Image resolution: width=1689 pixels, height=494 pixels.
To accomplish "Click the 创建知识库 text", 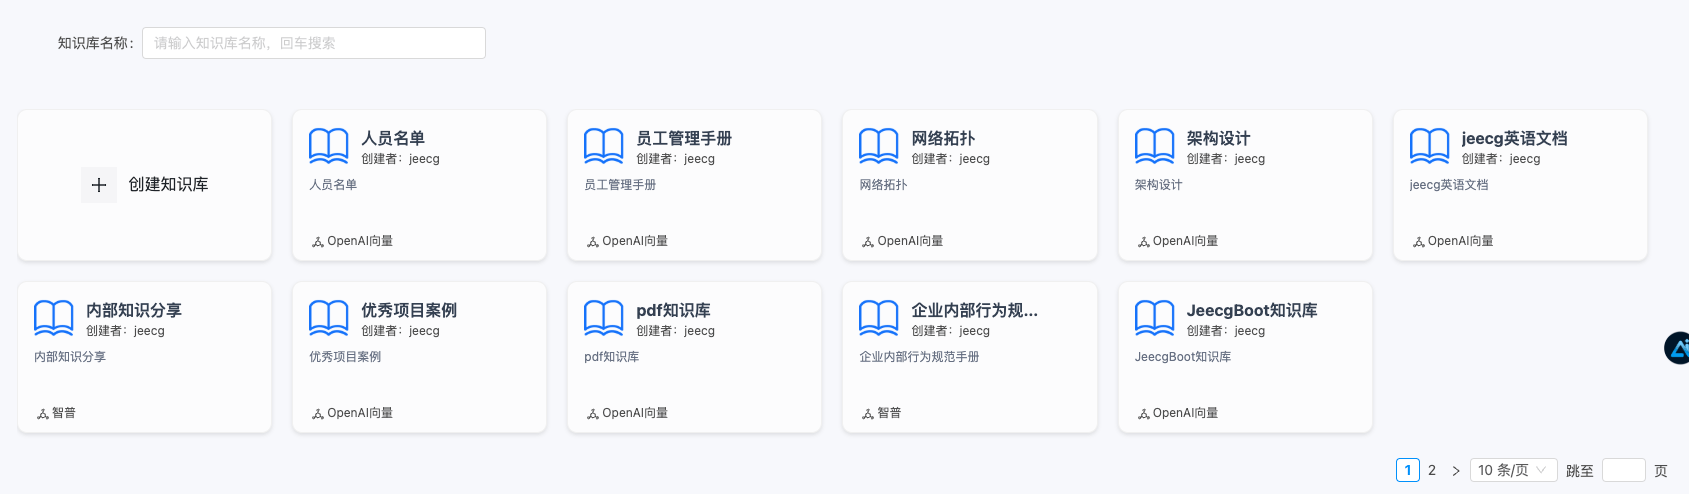I will (x=169, y=185).
